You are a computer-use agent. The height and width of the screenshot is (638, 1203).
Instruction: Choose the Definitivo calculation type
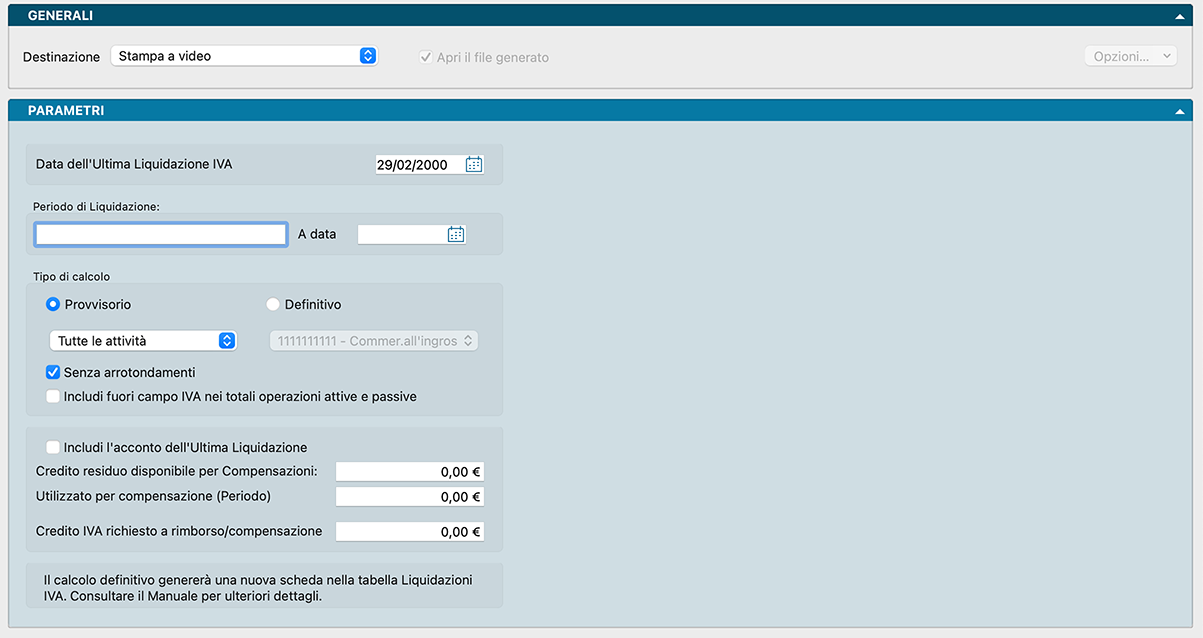tap(273, 305)
